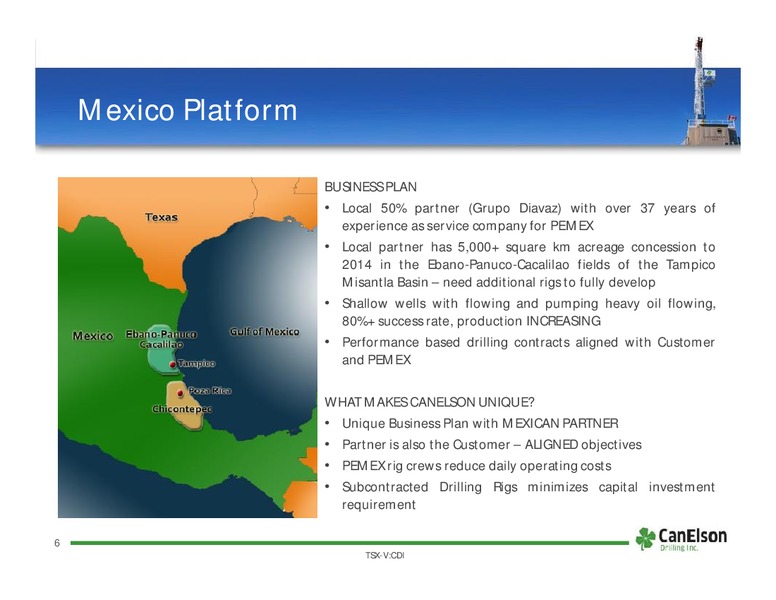Click the Texas label on the map

[161, 217]
